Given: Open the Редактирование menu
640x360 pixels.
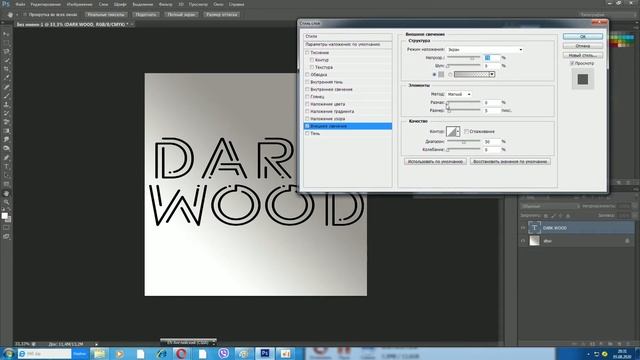Looking at the screenshot, I should [x=46, y=4].
